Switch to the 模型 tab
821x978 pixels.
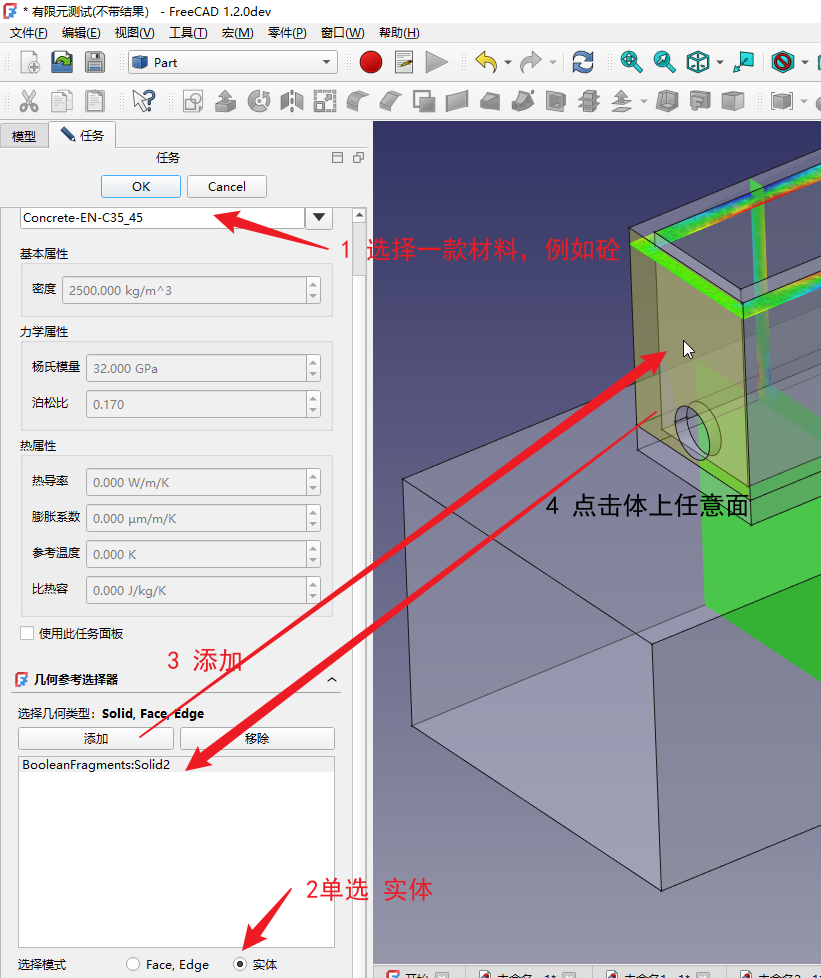point(24,136)
